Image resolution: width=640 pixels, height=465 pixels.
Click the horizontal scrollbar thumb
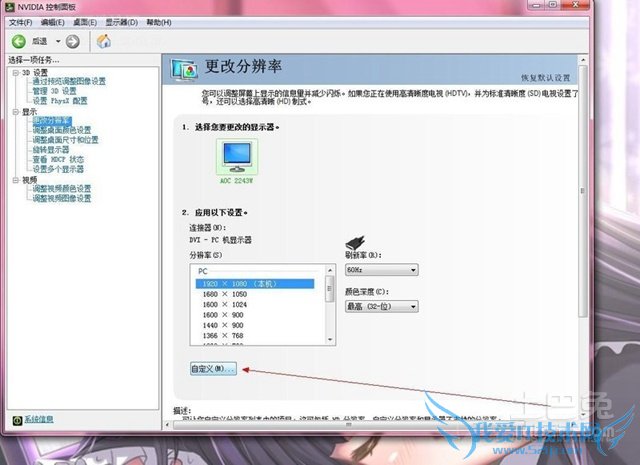348,425
